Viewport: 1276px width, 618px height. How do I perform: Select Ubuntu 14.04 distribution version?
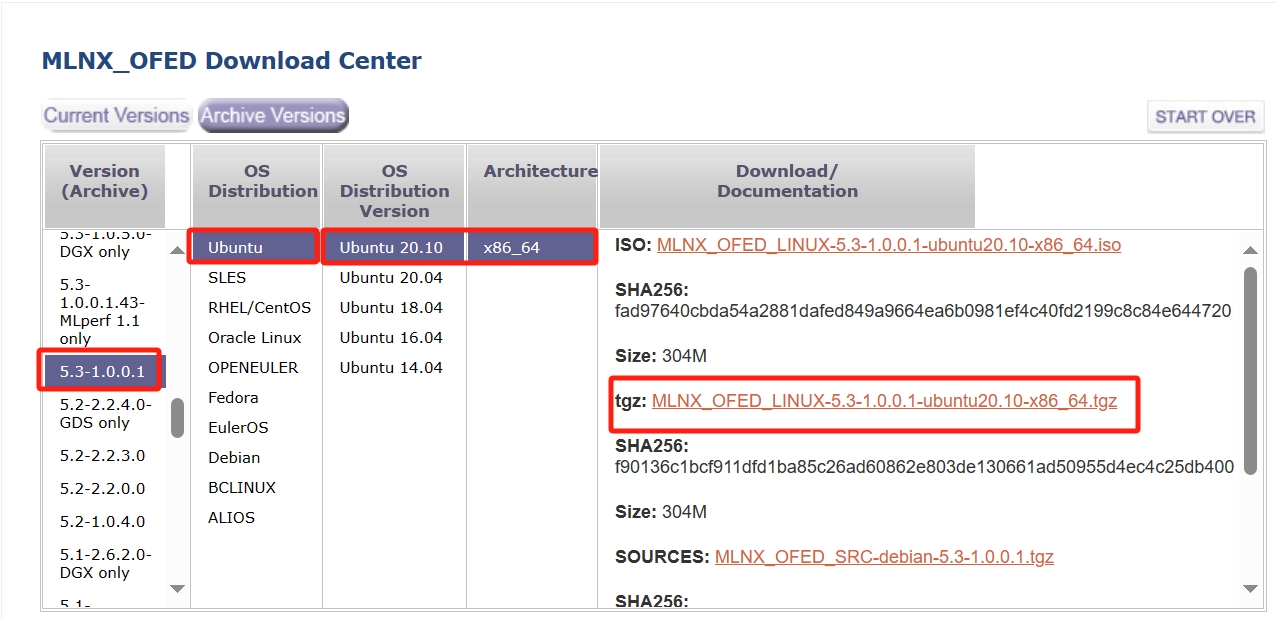tap(391, 367)
